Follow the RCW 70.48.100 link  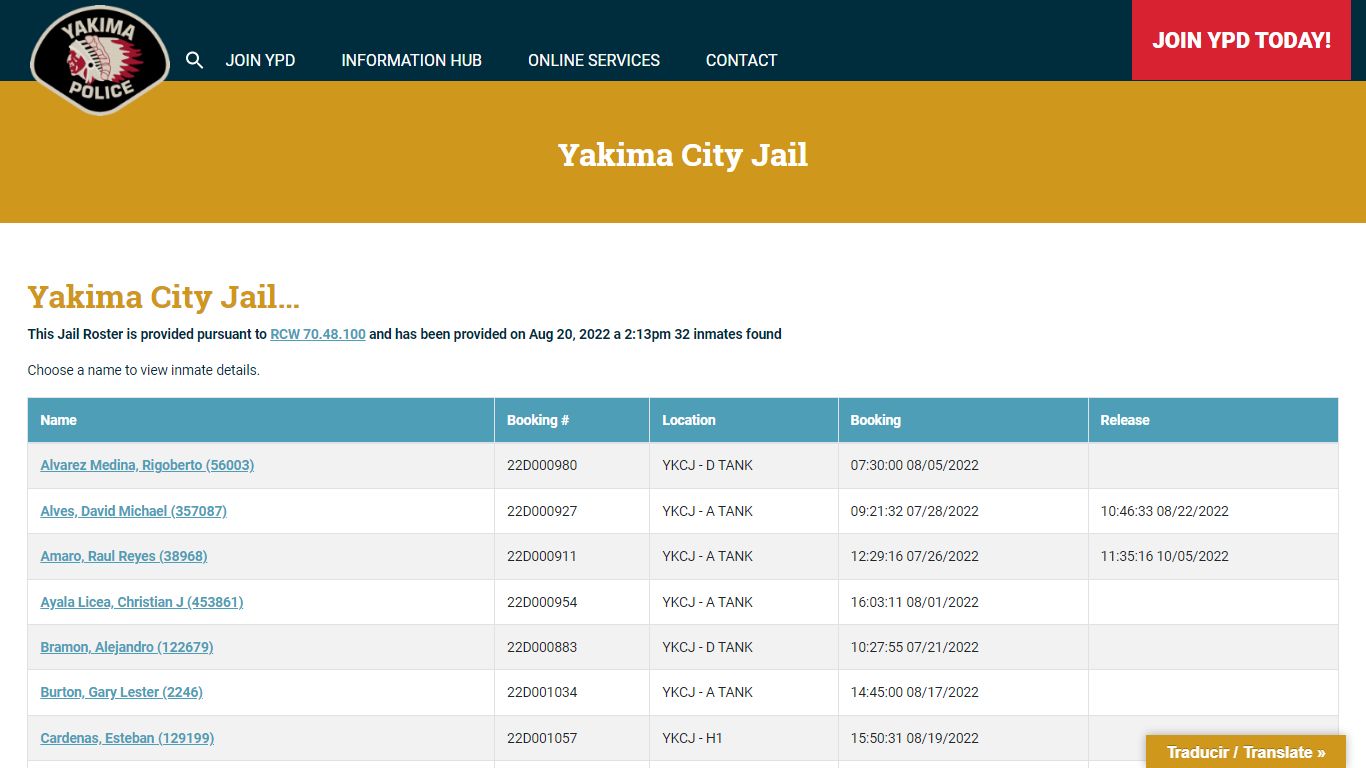pos(318,334)
